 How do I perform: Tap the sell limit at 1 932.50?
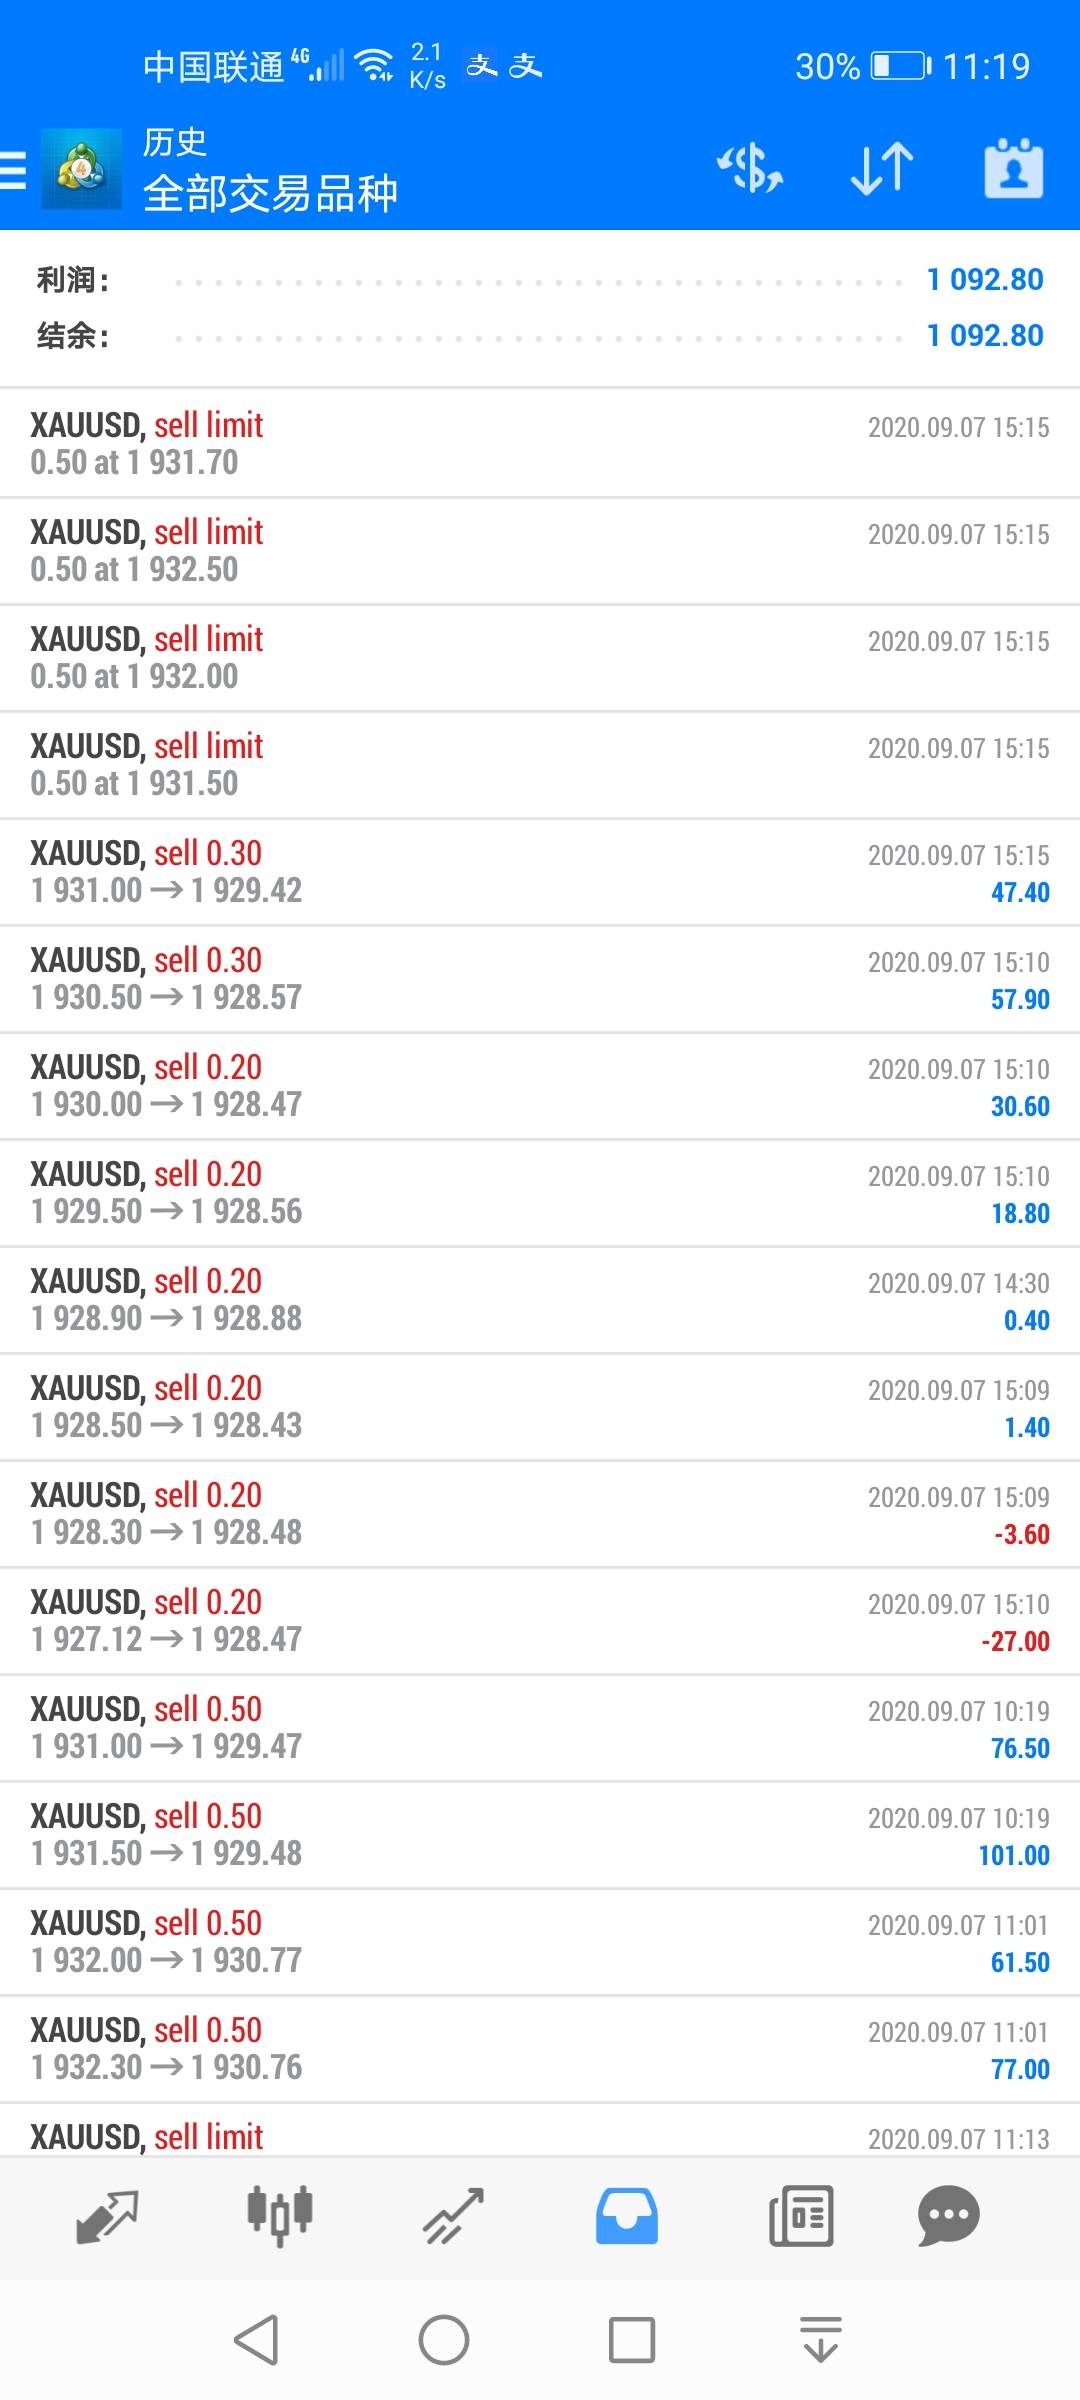(x=540, y=550)
